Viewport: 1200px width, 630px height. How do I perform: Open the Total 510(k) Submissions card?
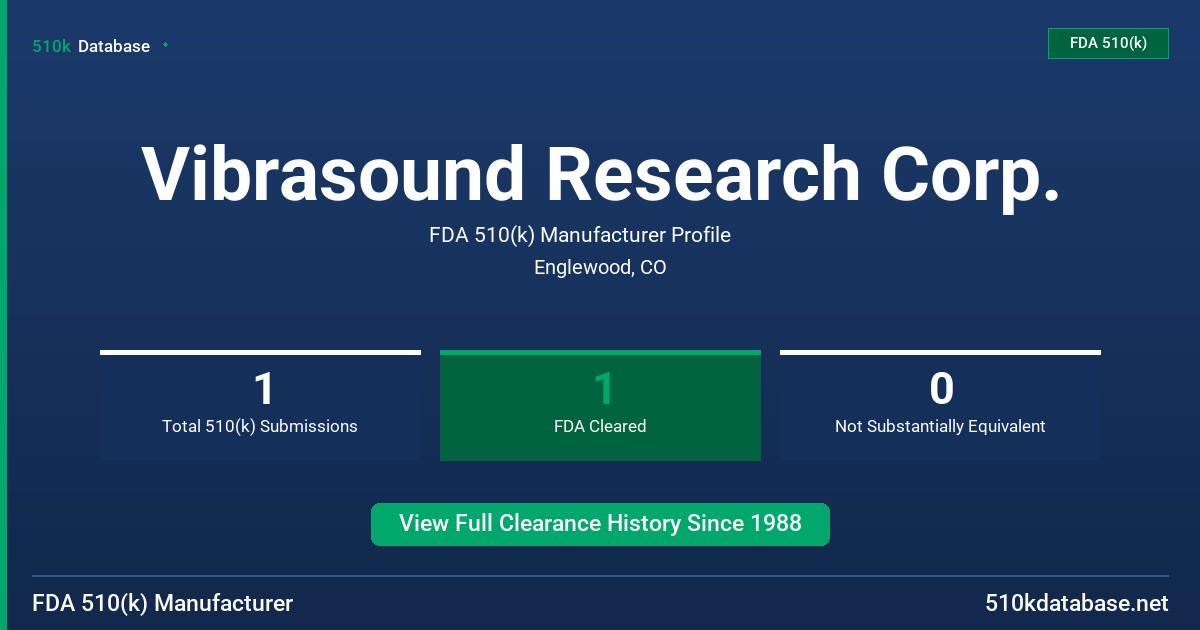coord(260,405)
